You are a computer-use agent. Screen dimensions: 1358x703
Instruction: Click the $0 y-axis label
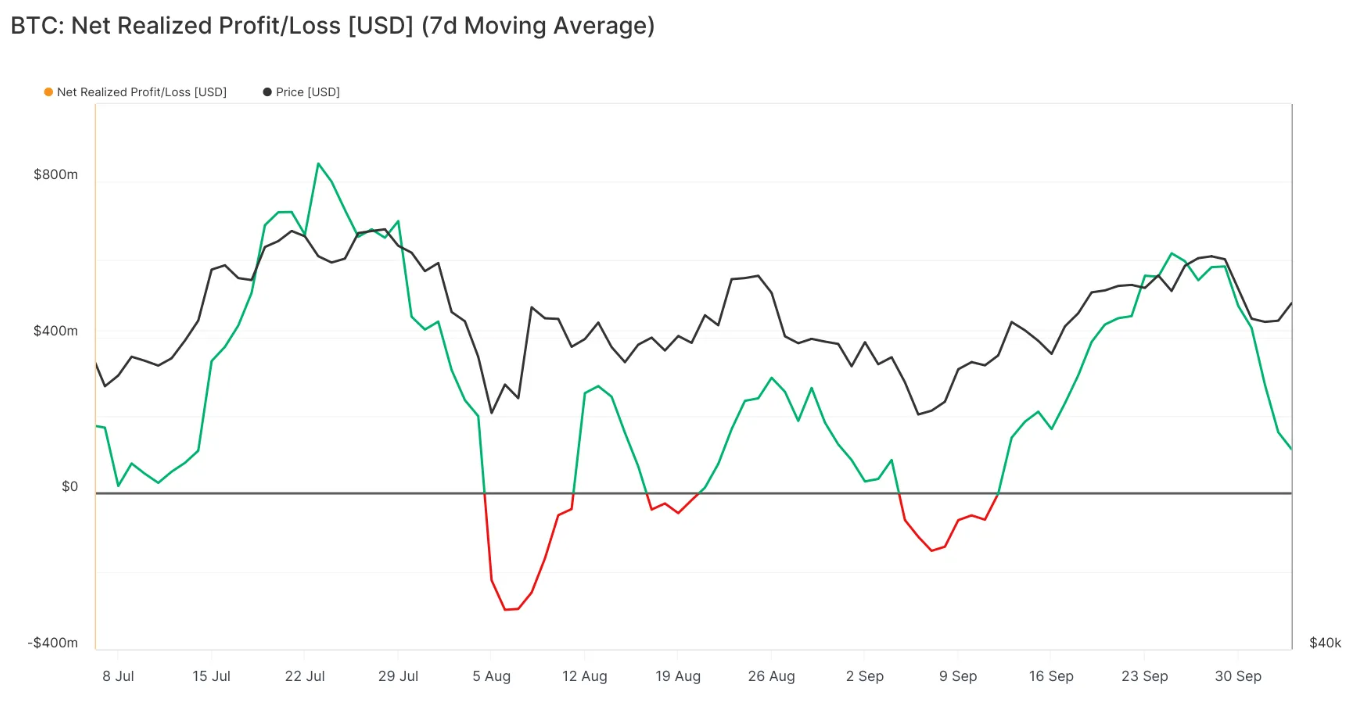pos(69,487)
